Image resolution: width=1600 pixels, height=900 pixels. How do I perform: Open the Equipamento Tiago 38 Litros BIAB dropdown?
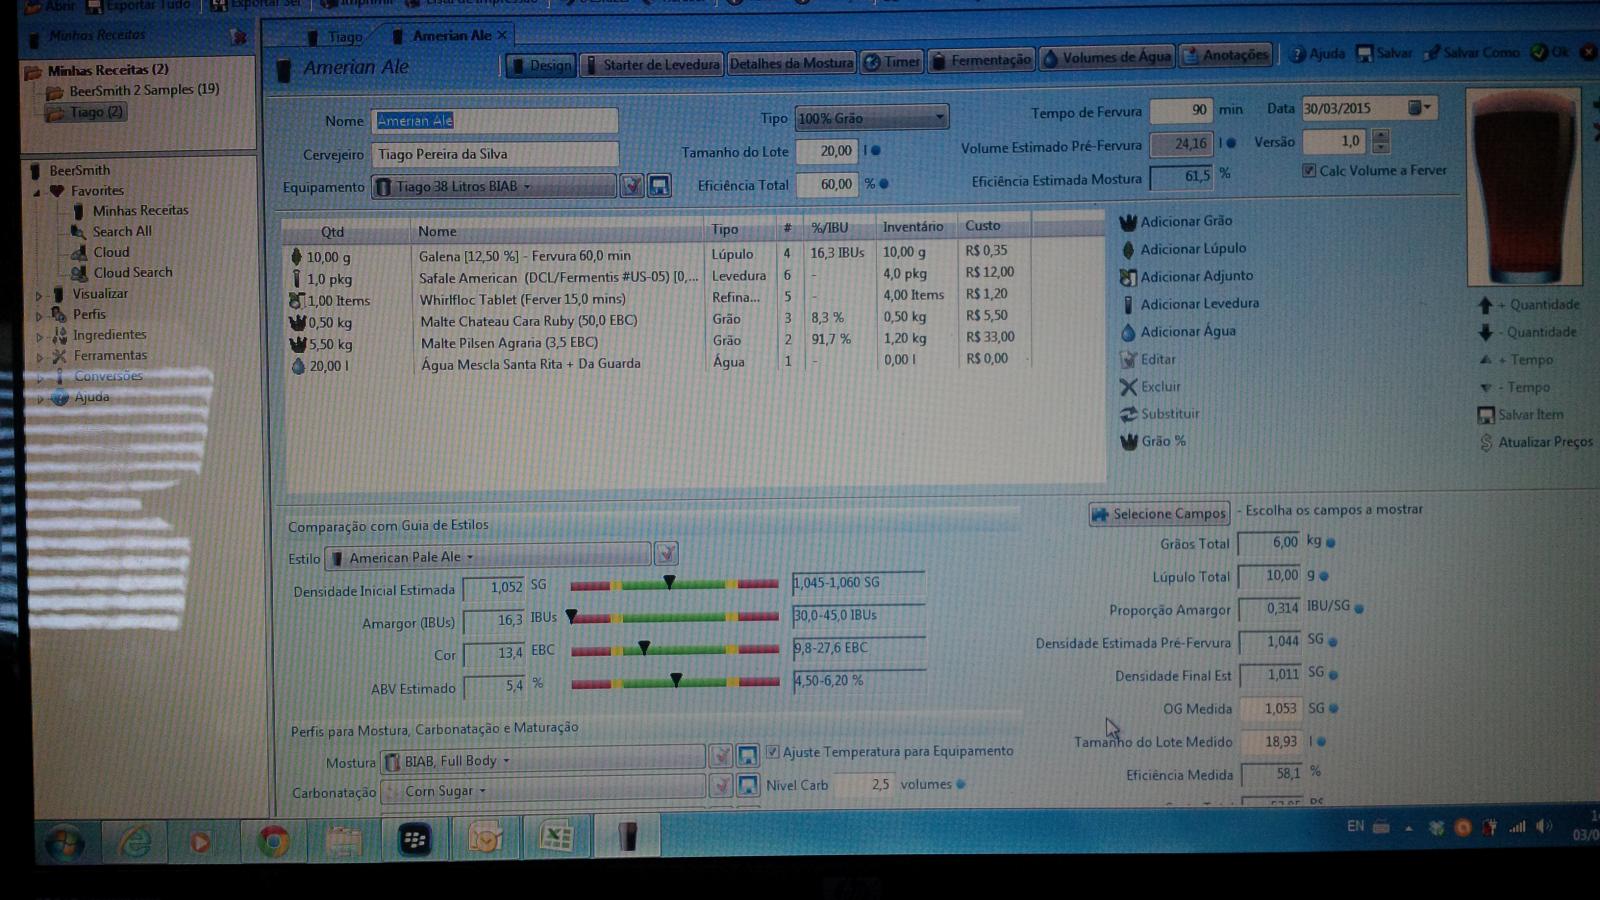pyautogui.click(x=494, y=186)
